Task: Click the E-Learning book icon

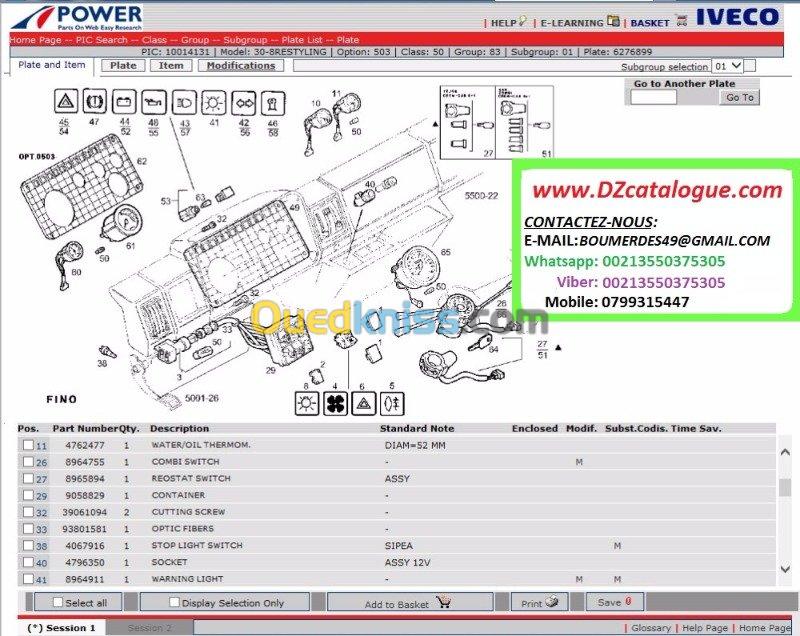Action: [614, 21]
